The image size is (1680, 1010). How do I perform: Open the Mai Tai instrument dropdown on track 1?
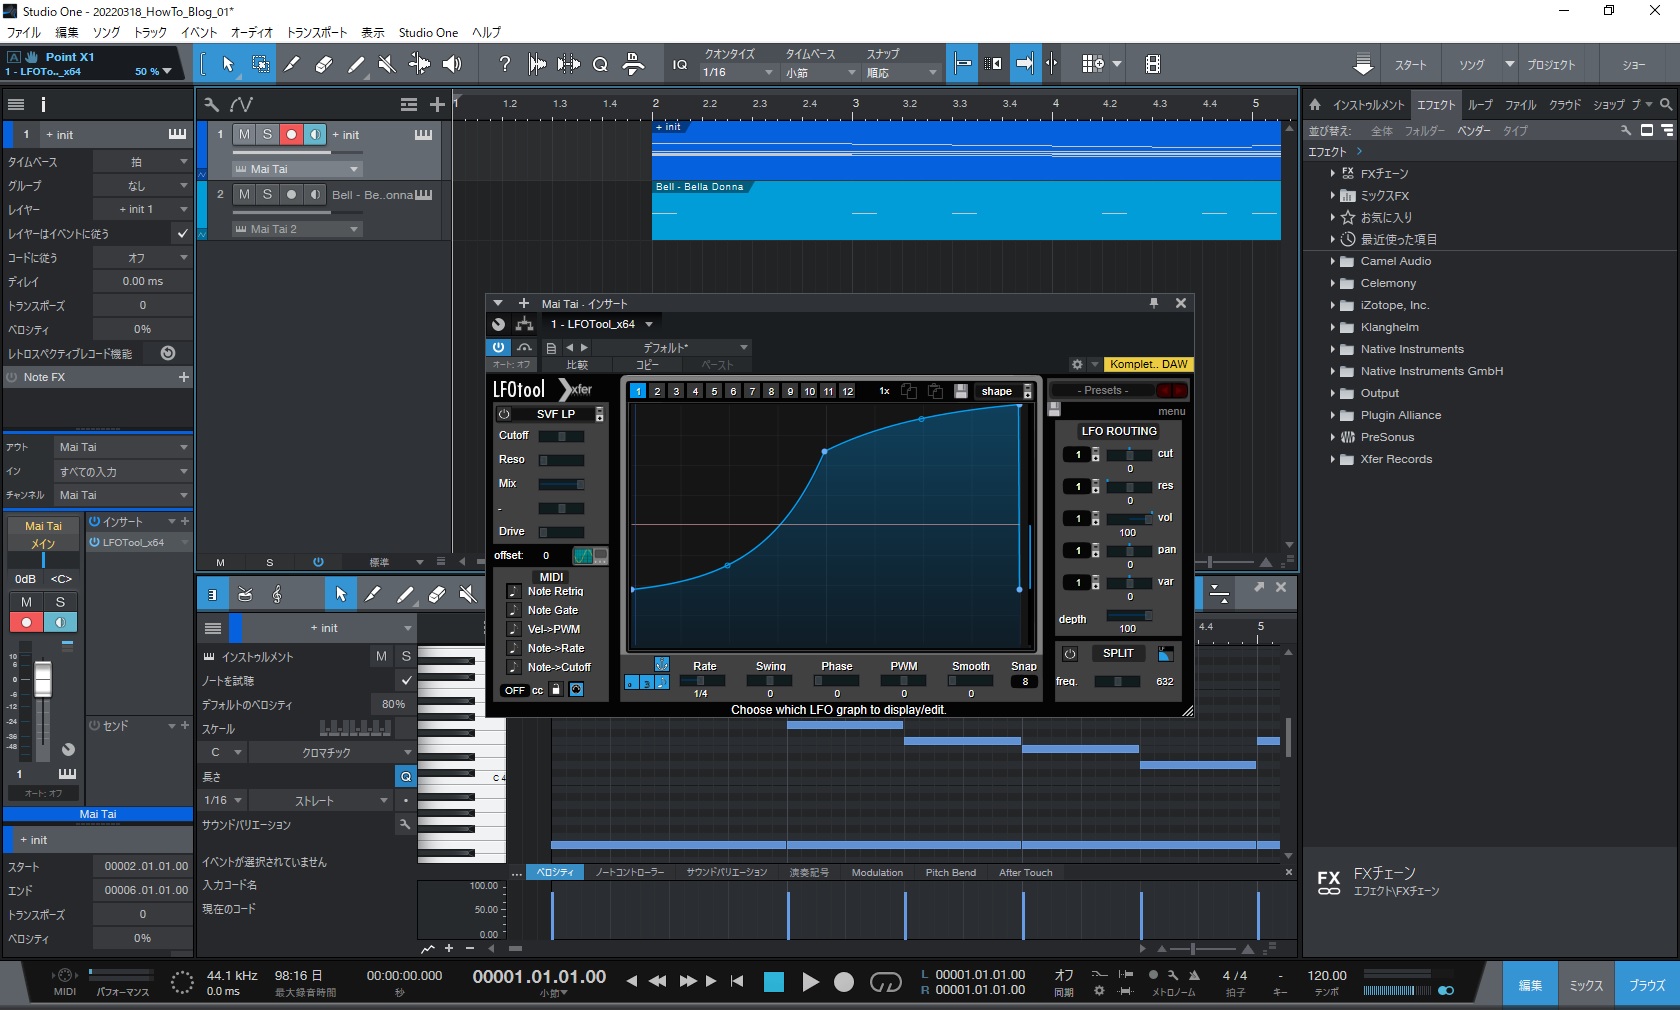(x=296, y=169)
